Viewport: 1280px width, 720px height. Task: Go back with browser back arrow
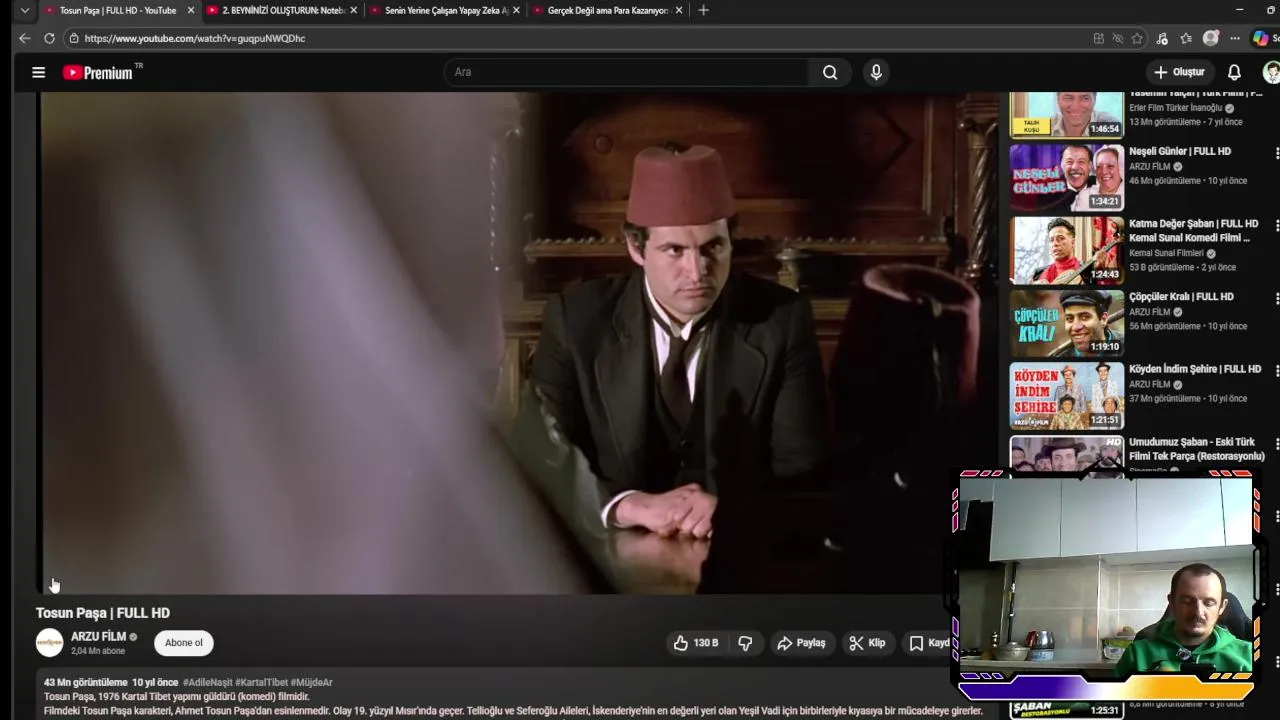pos(24,38)
